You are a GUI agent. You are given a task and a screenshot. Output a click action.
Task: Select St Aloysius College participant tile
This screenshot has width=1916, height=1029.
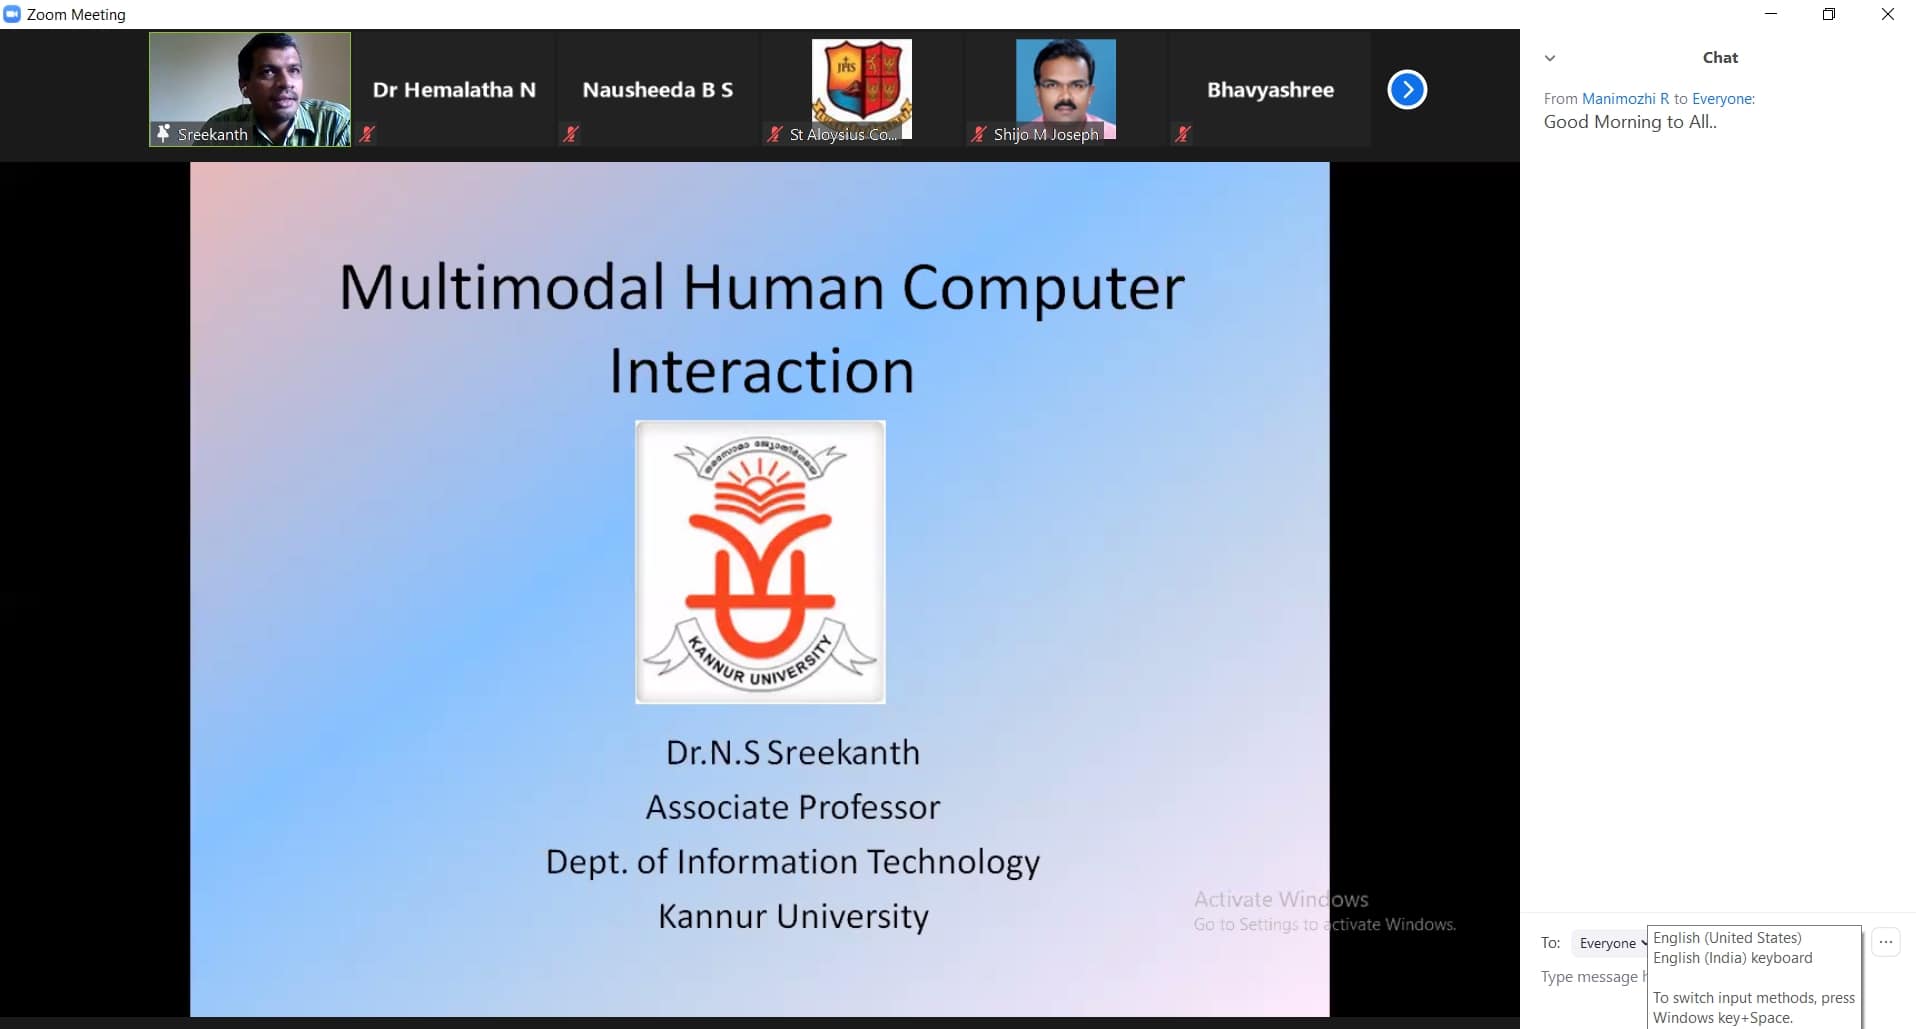click(862, 89)
